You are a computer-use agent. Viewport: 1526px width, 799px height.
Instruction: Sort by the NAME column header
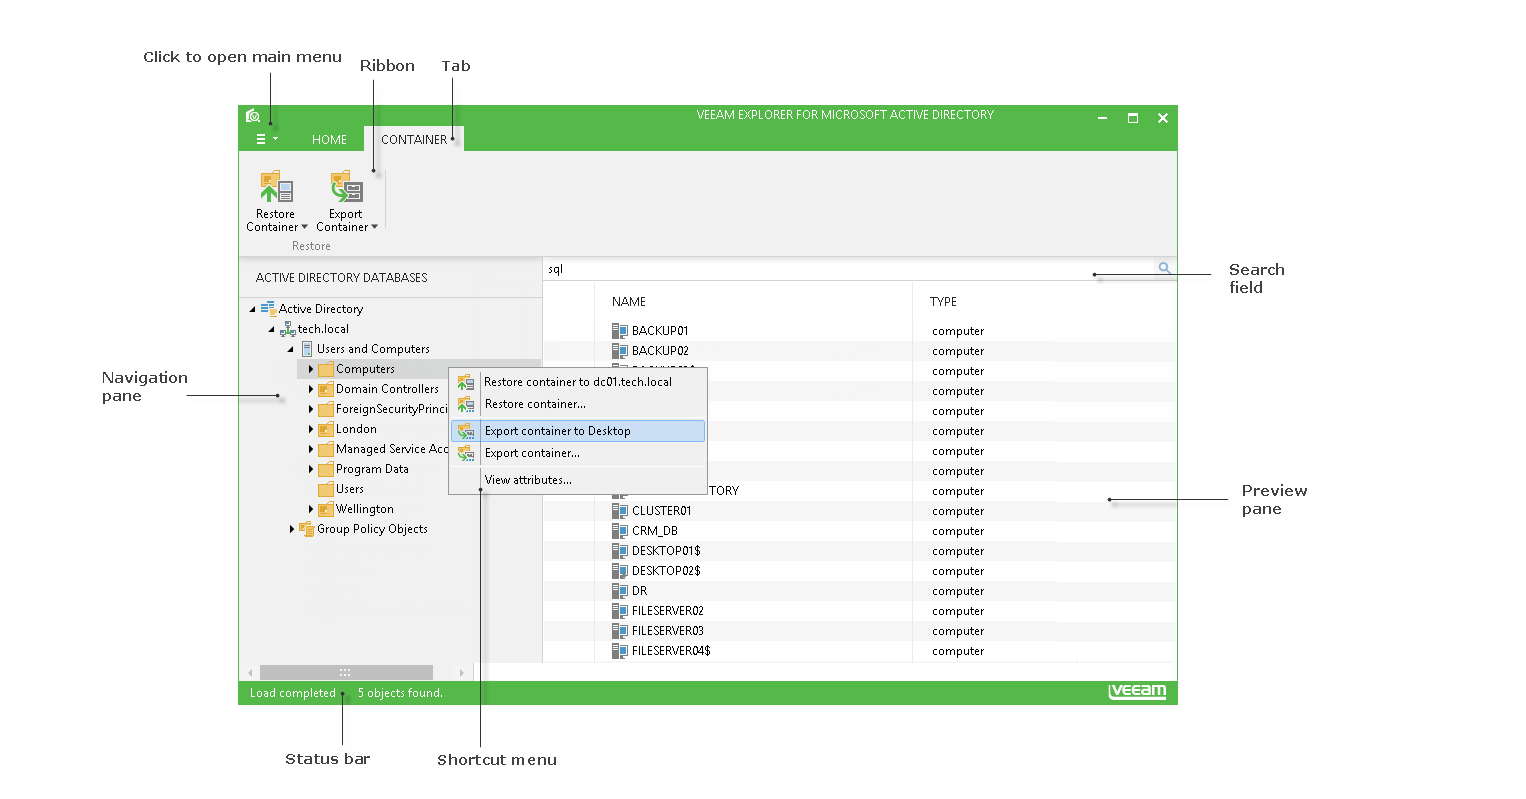629,302
